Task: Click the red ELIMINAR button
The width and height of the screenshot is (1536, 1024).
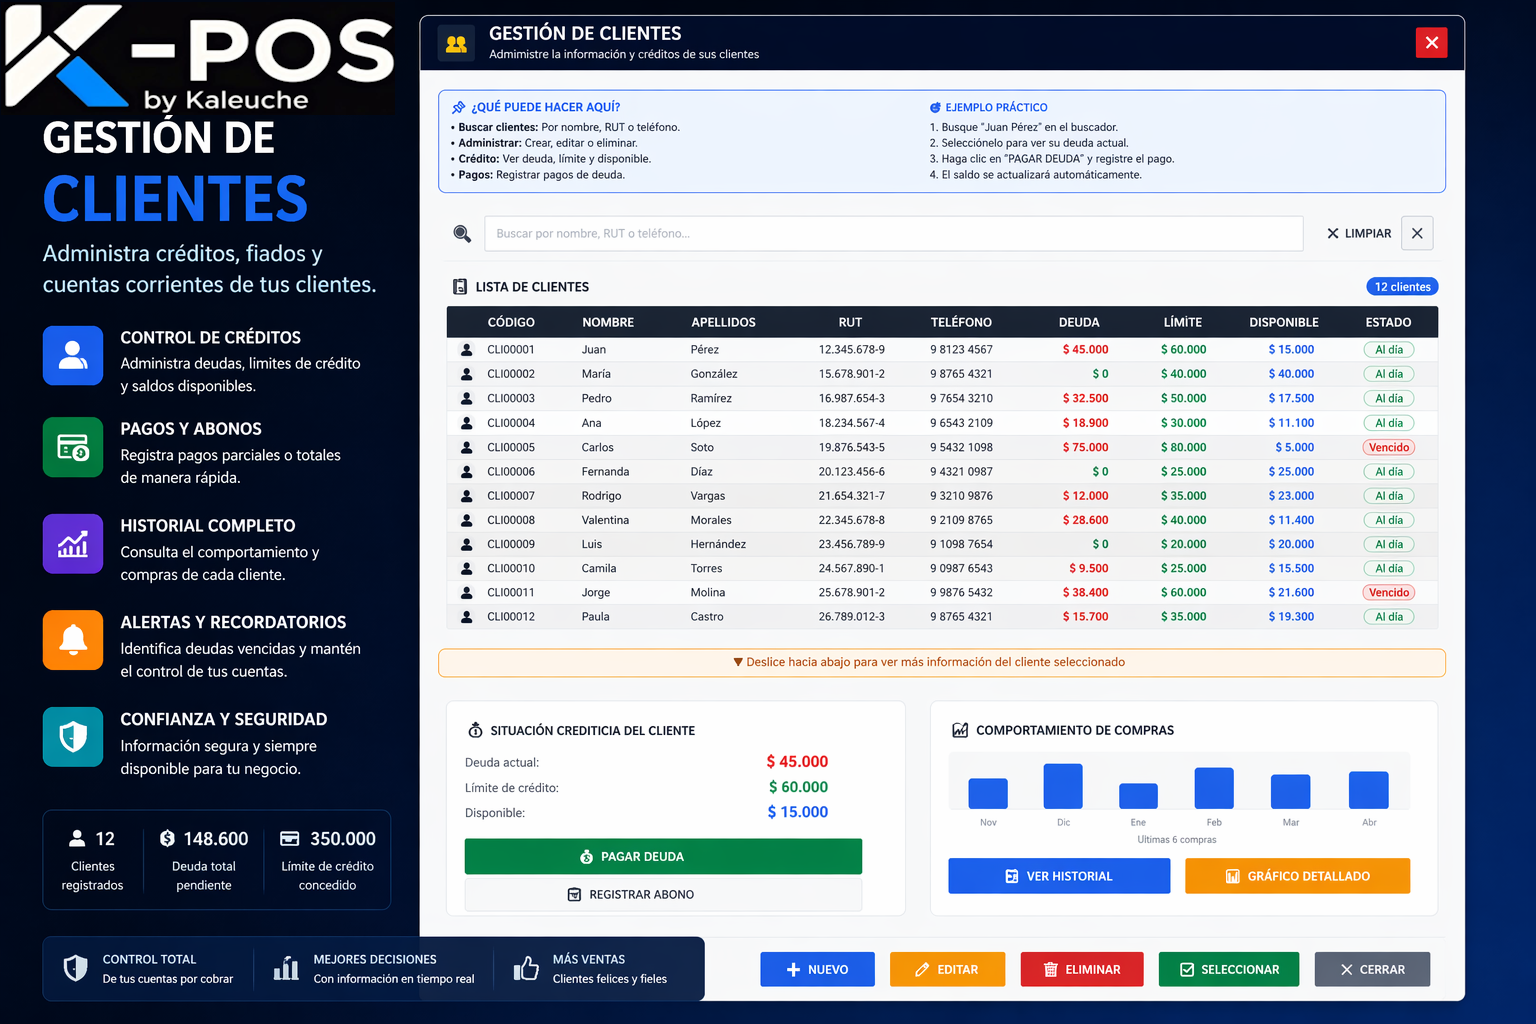Action: coord(1082,970)
